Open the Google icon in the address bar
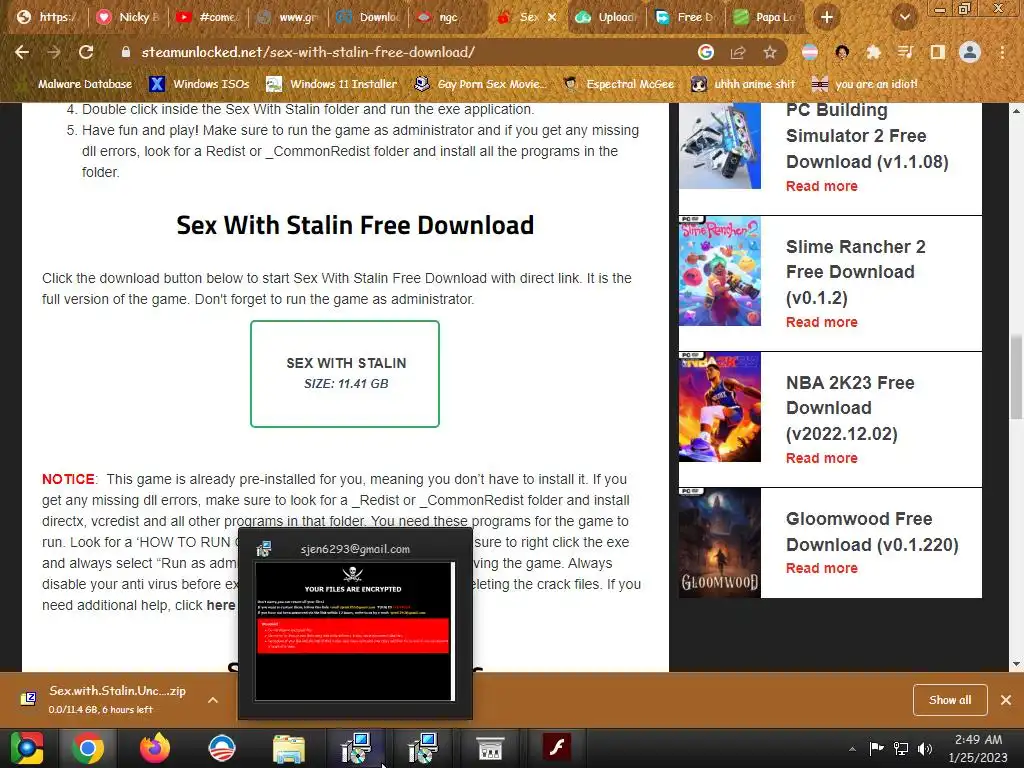The image size is (1024, 768). pyautogui.click(x=705, y=52)
